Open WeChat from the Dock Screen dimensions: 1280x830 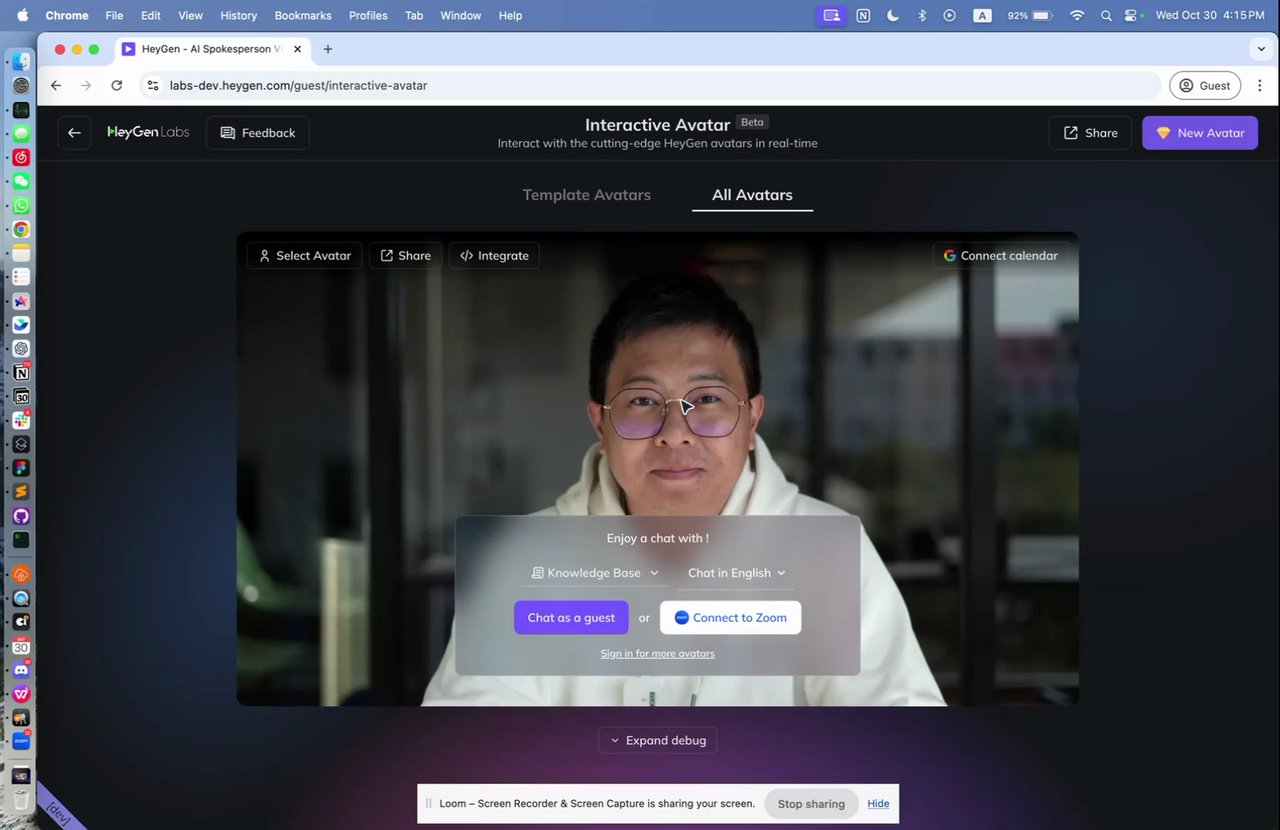tap(21, 182)
